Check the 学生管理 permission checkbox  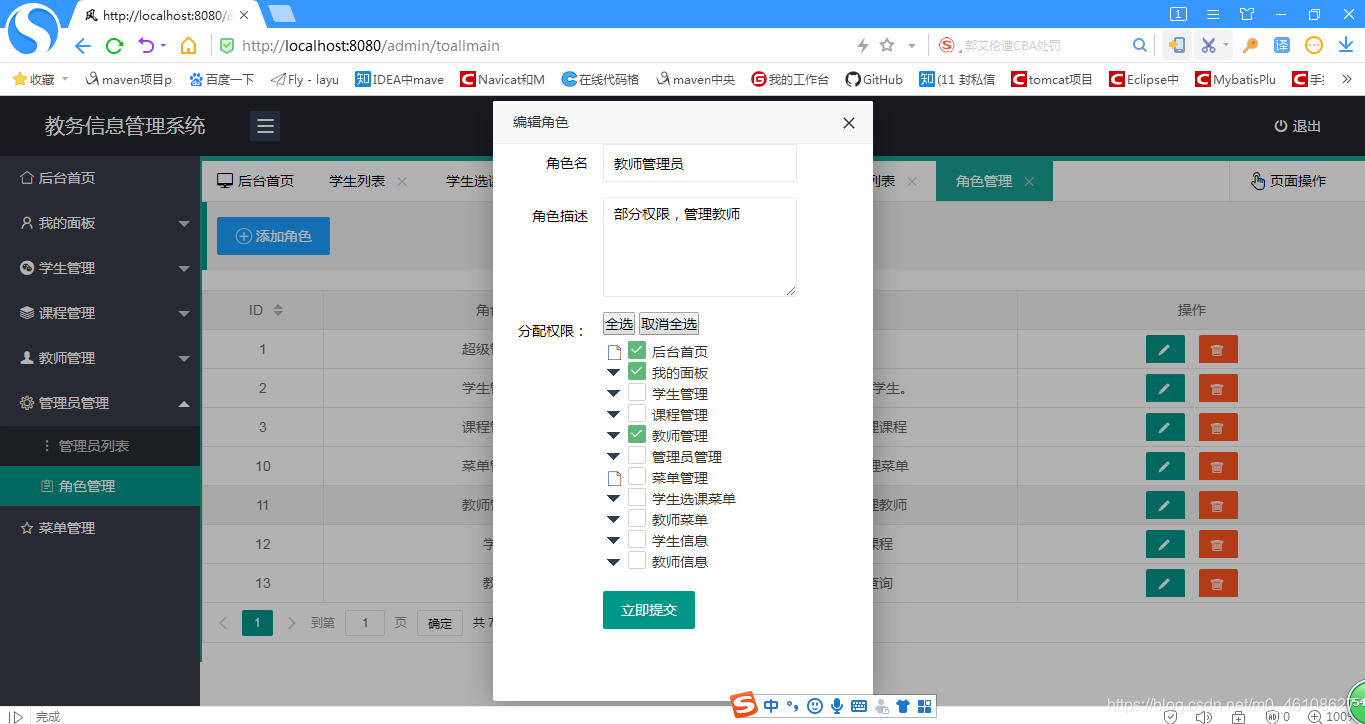point(637,393)
